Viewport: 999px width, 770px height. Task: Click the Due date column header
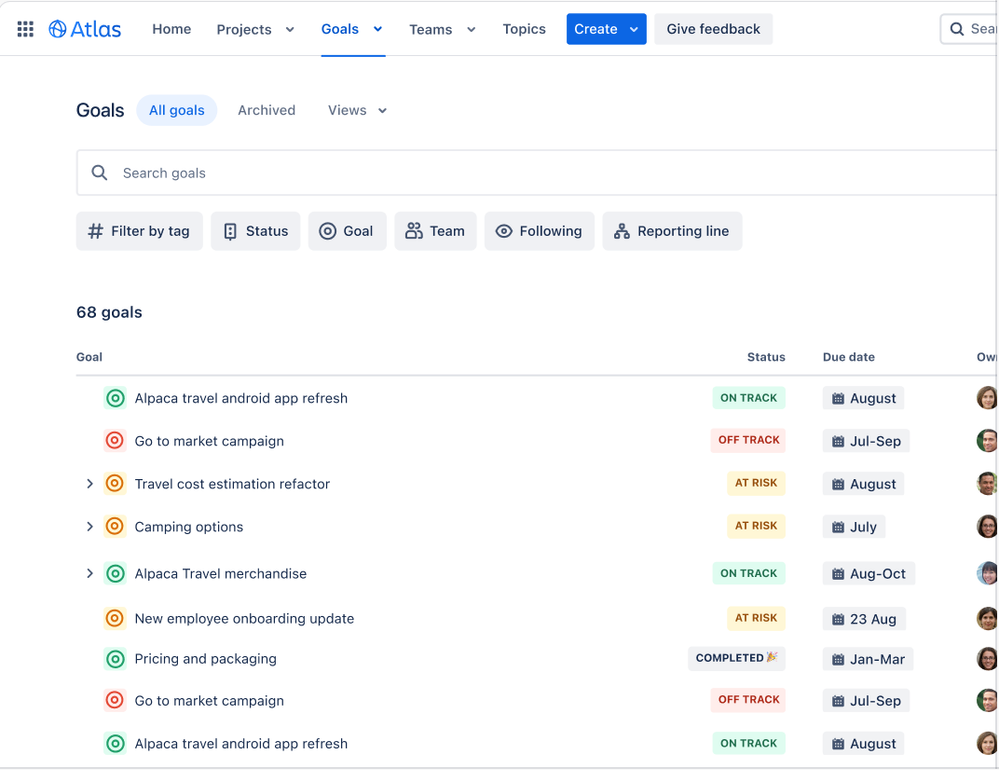coord(849,357)
